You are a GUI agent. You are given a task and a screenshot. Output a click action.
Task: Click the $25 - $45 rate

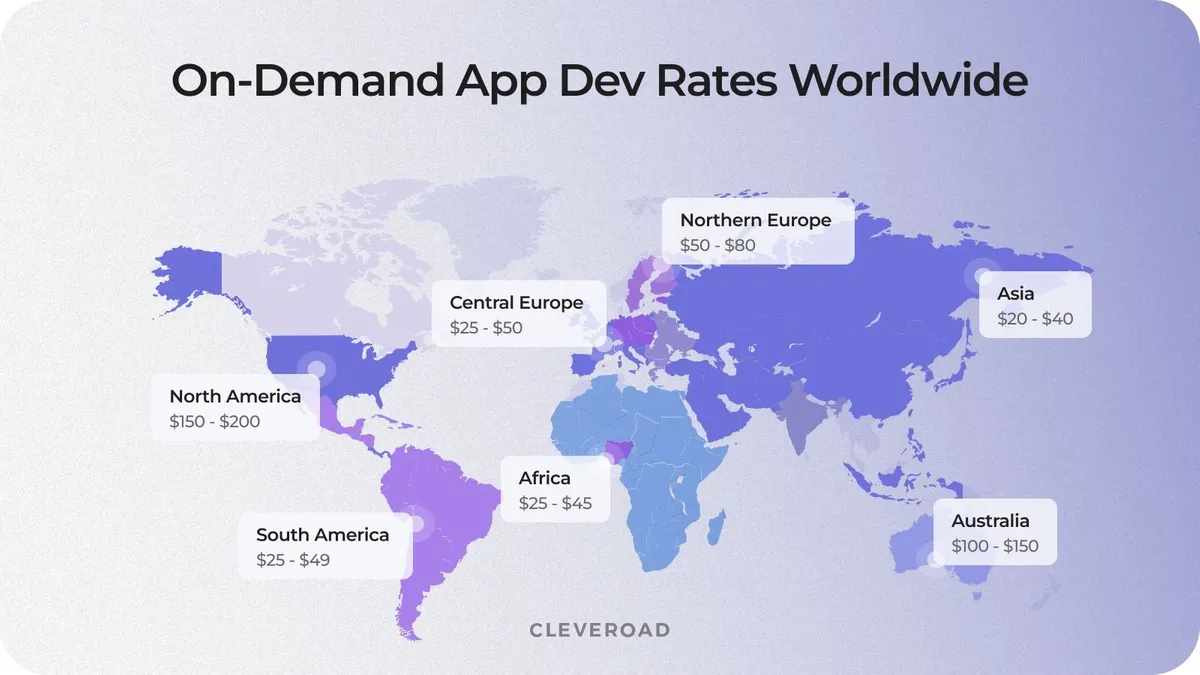[x=555, y=503]
